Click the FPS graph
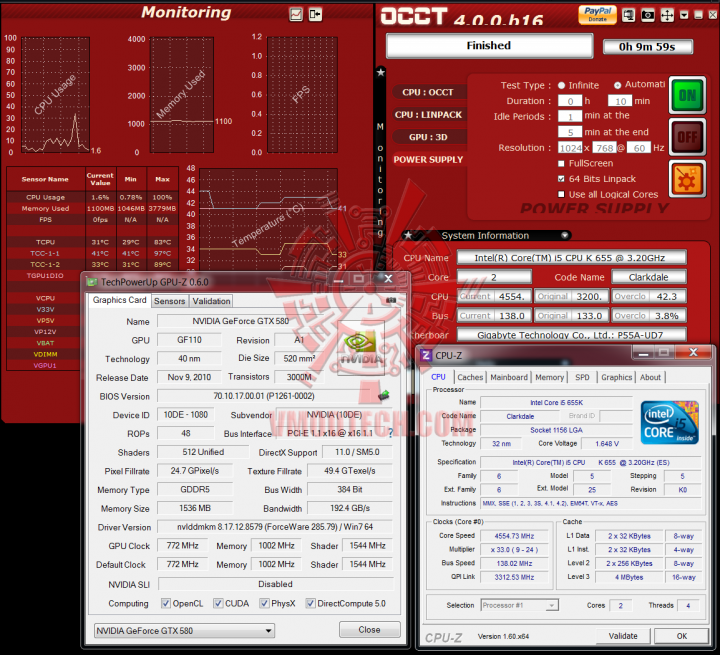 click(x=302, y=95)
